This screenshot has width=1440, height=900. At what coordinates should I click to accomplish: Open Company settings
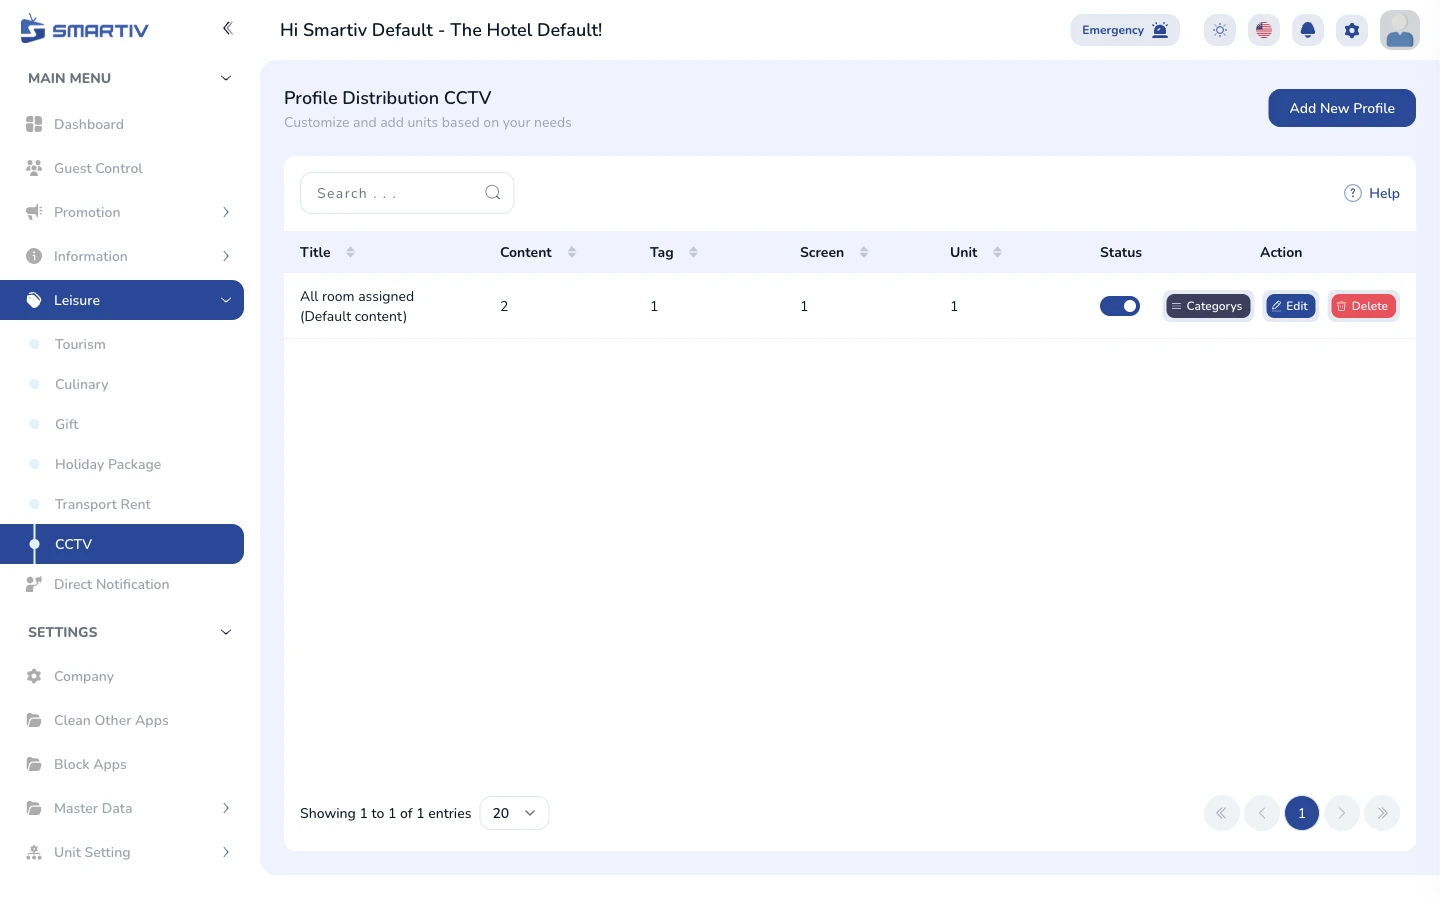(x=122, y=676)
